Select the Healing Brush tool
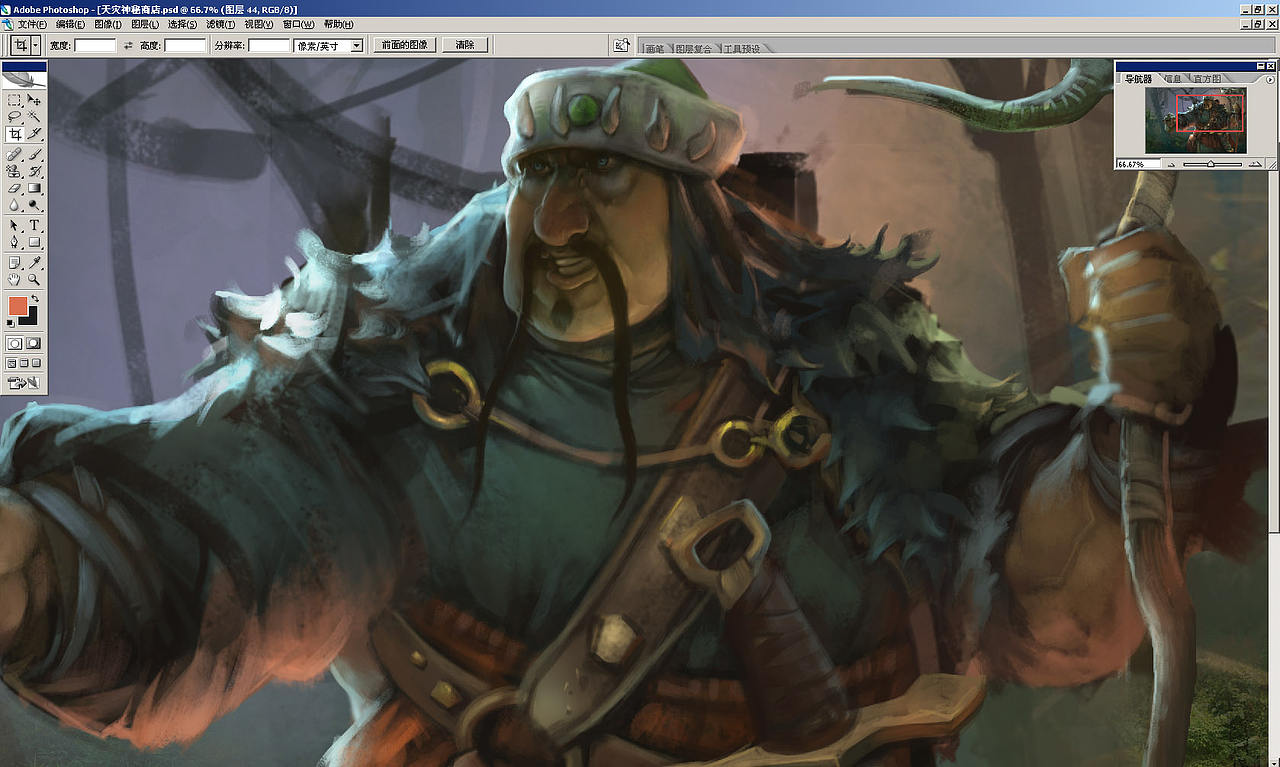Viewport: 1280px width, 767px height. (x=14, y=155)
